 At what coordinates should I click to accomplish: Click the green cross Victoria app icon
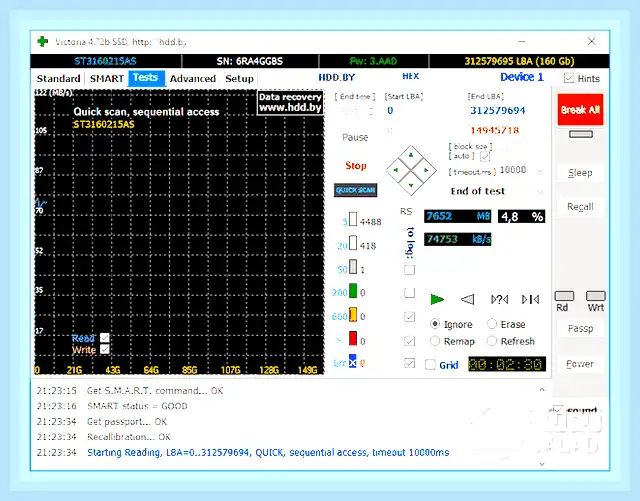click(x=42, y=41)
